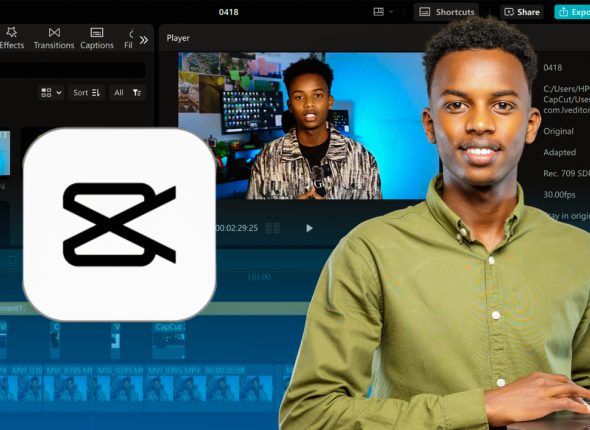
Task: Click the Original label in details
Action: tap(558, 131)
